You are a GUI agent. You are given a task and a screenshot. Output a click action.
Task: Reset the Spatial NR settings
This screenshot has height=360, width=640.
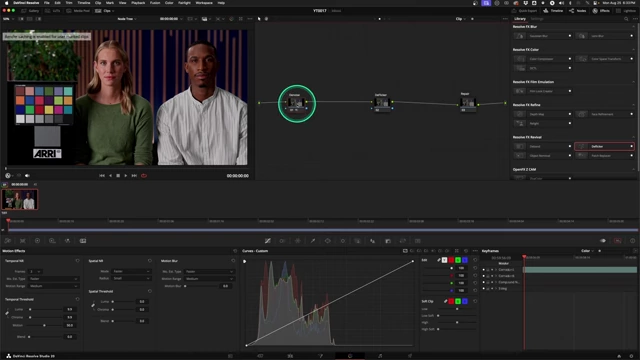(150, 261)
